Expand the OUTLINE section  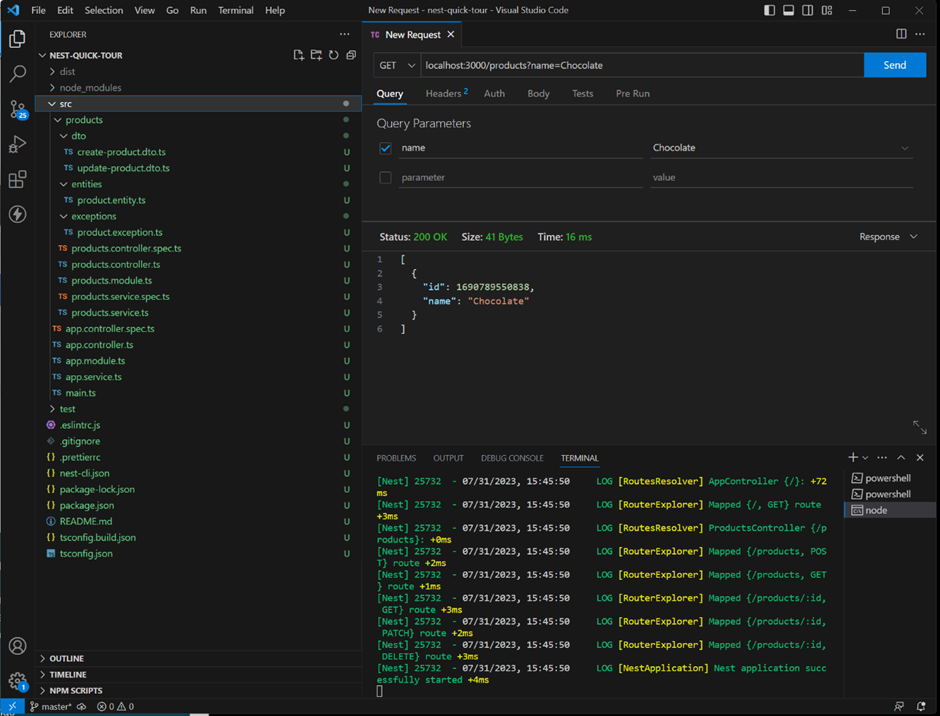pos(198,658)
